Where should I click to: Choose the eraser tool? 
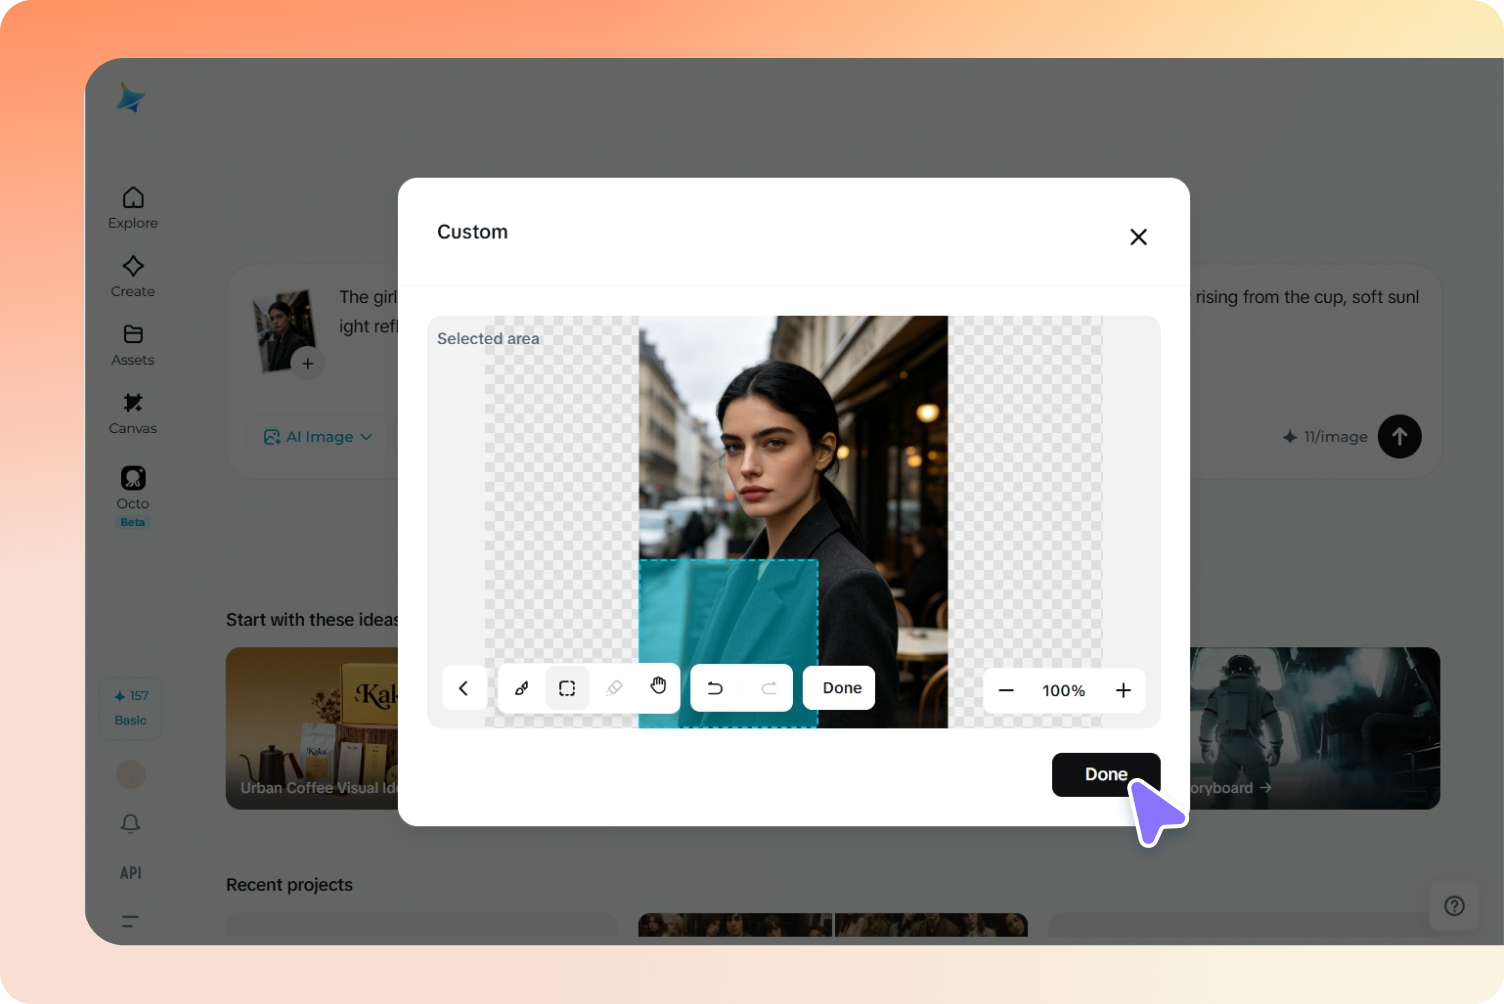pyautogui.click(x=614, y=688)
